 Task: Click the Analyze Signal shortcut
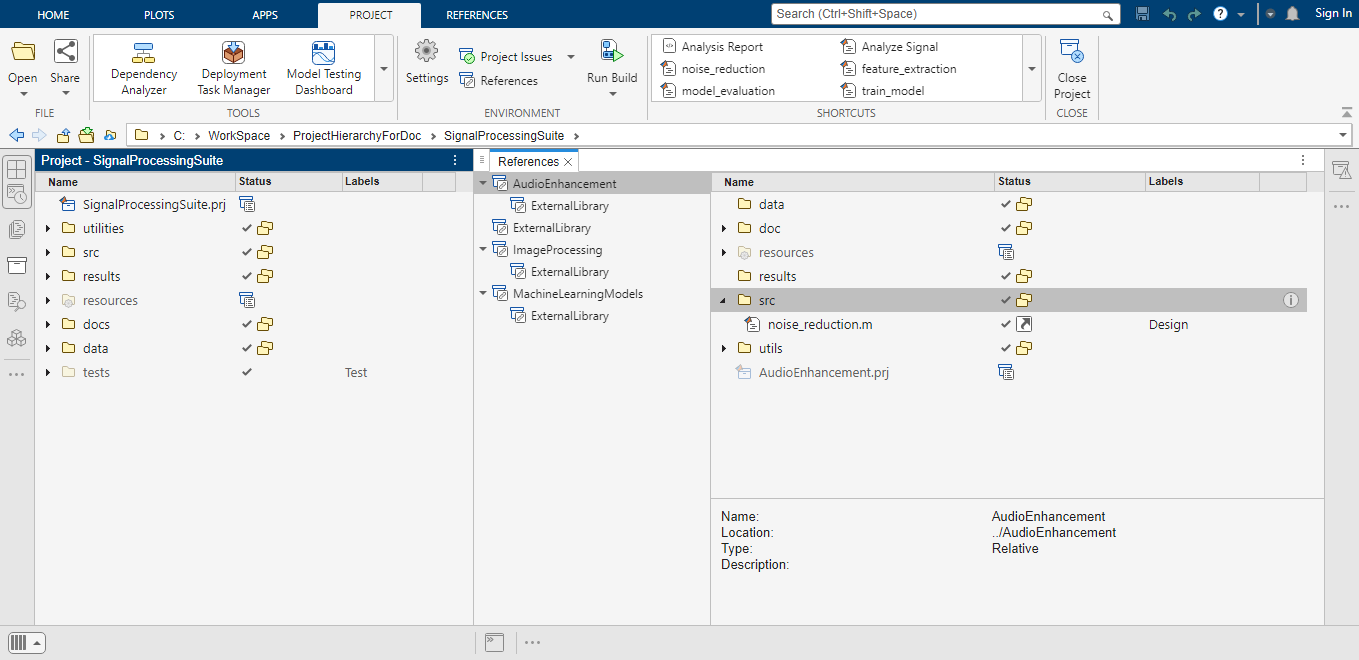coord(898,46)
